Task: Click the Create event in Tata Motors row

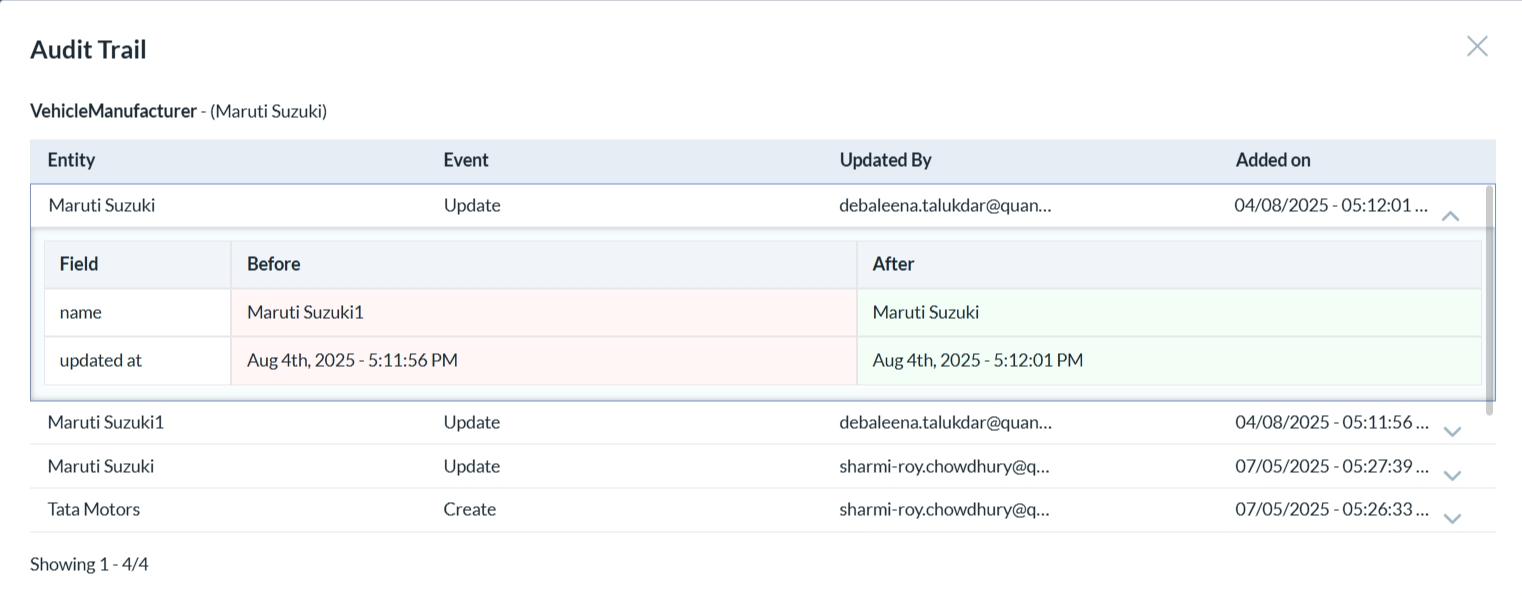Action: 469,509
